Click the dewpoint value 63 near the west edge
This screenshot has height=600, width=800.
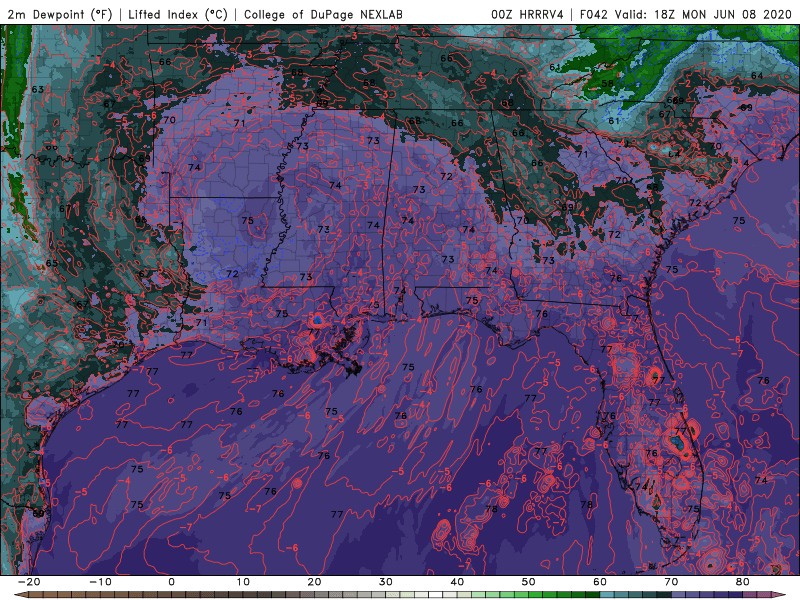38,90
